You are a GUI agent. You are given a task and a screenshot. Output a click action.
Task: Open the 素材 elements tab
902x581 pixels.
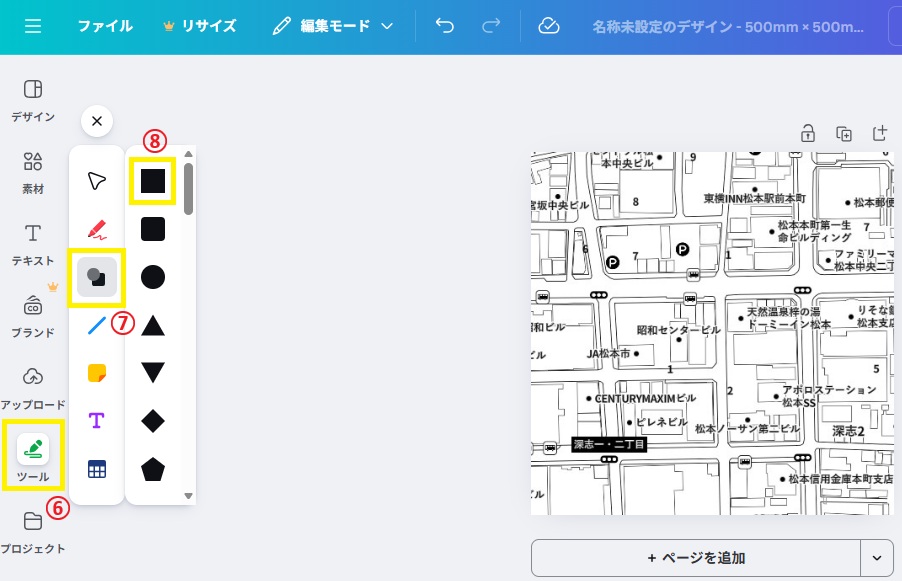[x=33, y=172]
